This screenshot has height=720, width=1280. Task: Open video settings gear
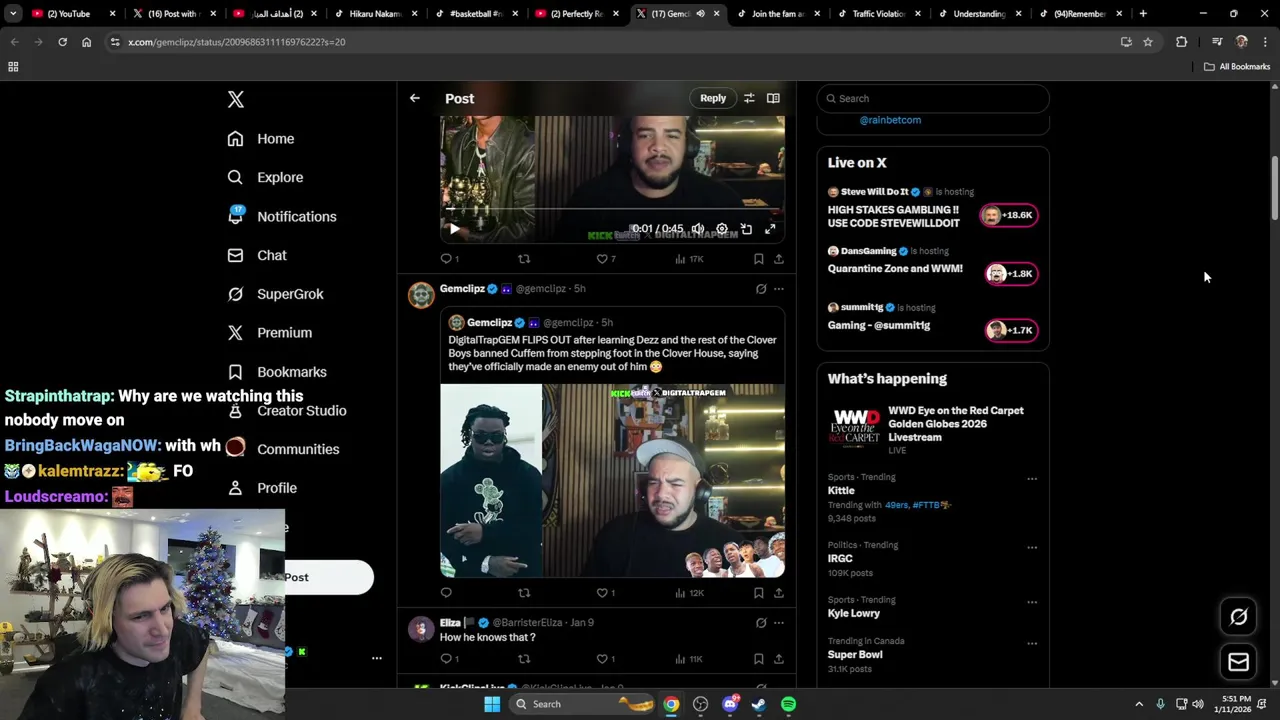point(722,229)
